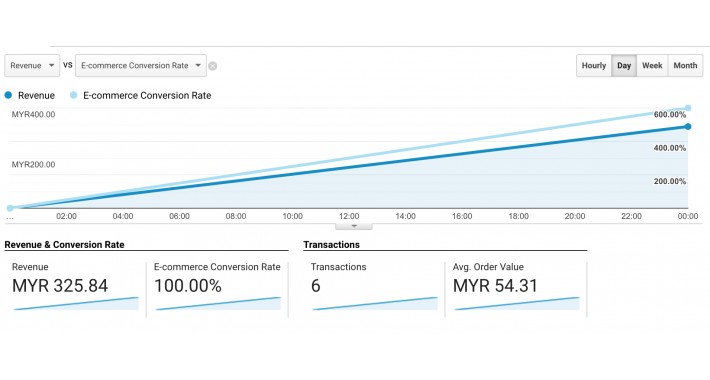Click the MYR400.00 axis label
Screen dimensions: 710x380
tap(34, 115)
